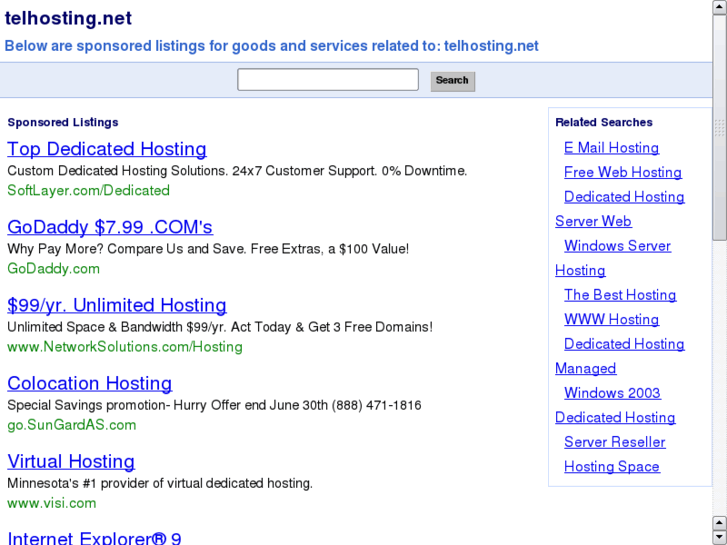727x545 pixels.
Task: Open the Colocation Hosting listing
Action: (x=89, y=383)
